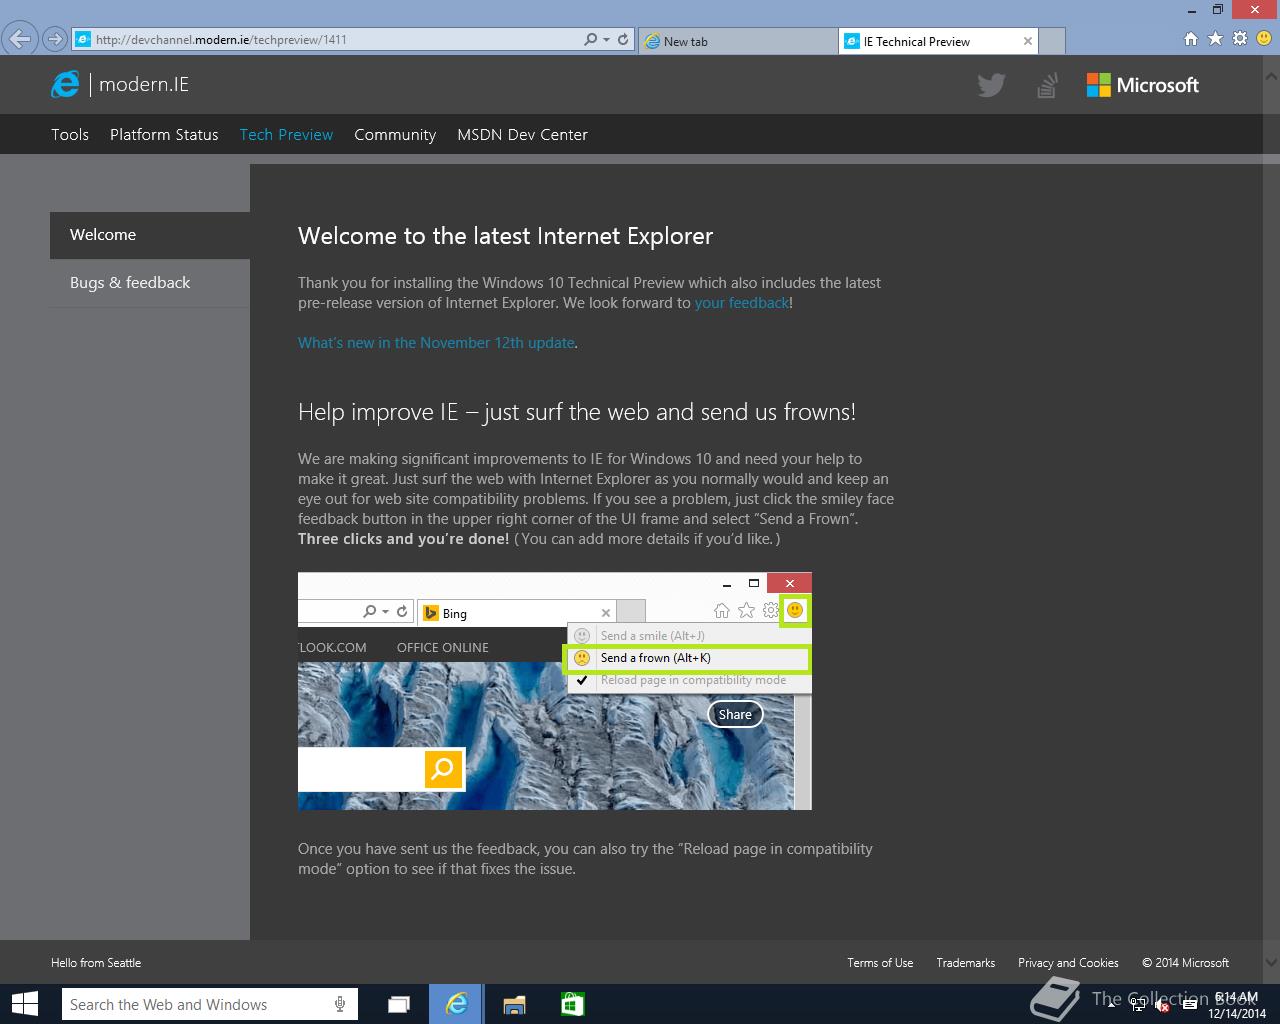Viewport: 1280px width, 1024px height.
Task: Open the Tools gear menu
Action: coord(1240,39)
